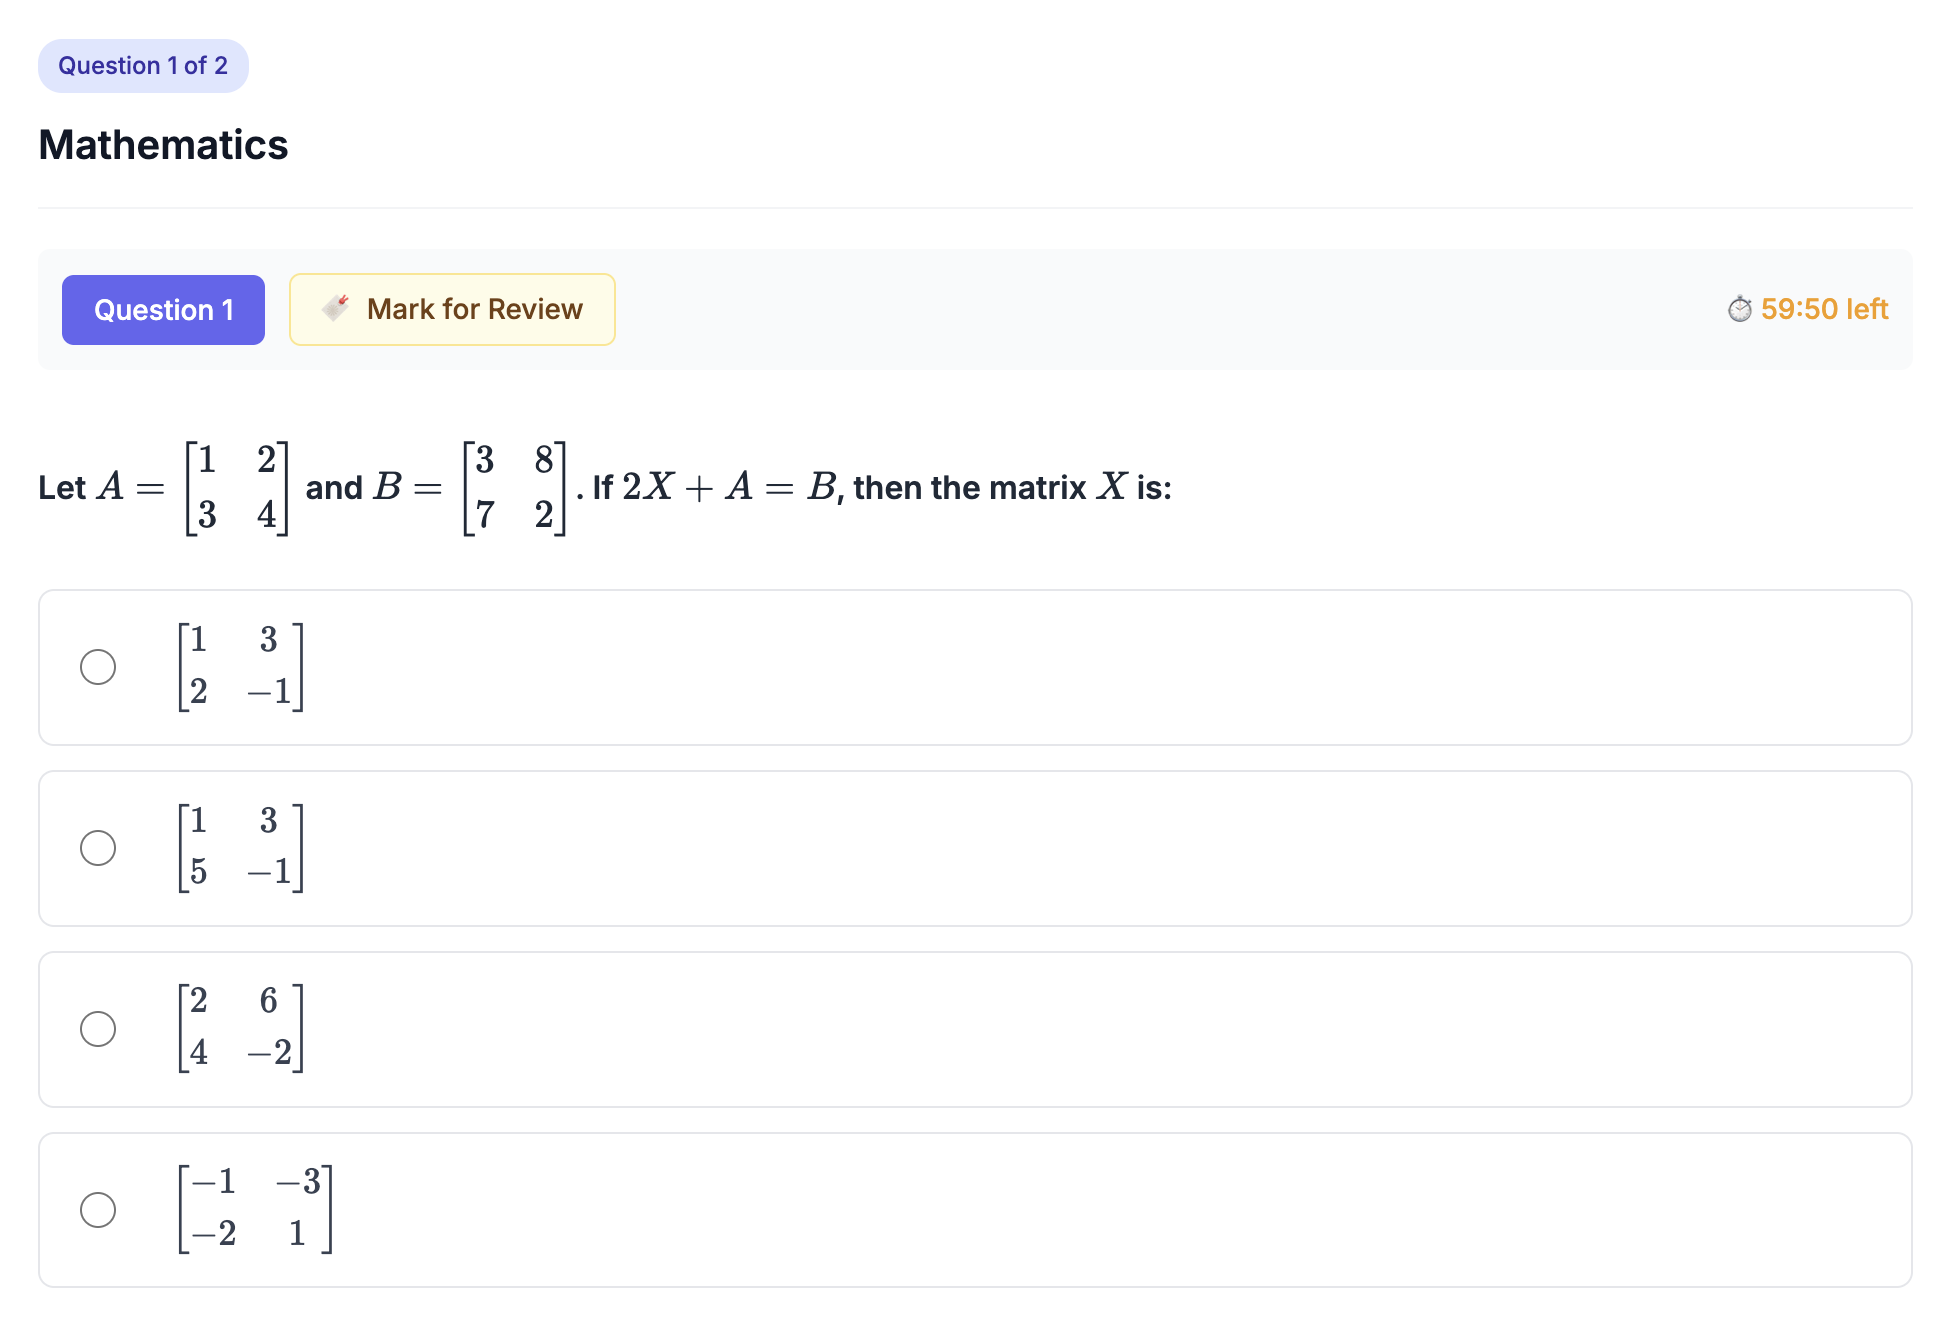The image size is (1956, 1324).
Task: Choose the second answer option card
Action: coord(974,848)
